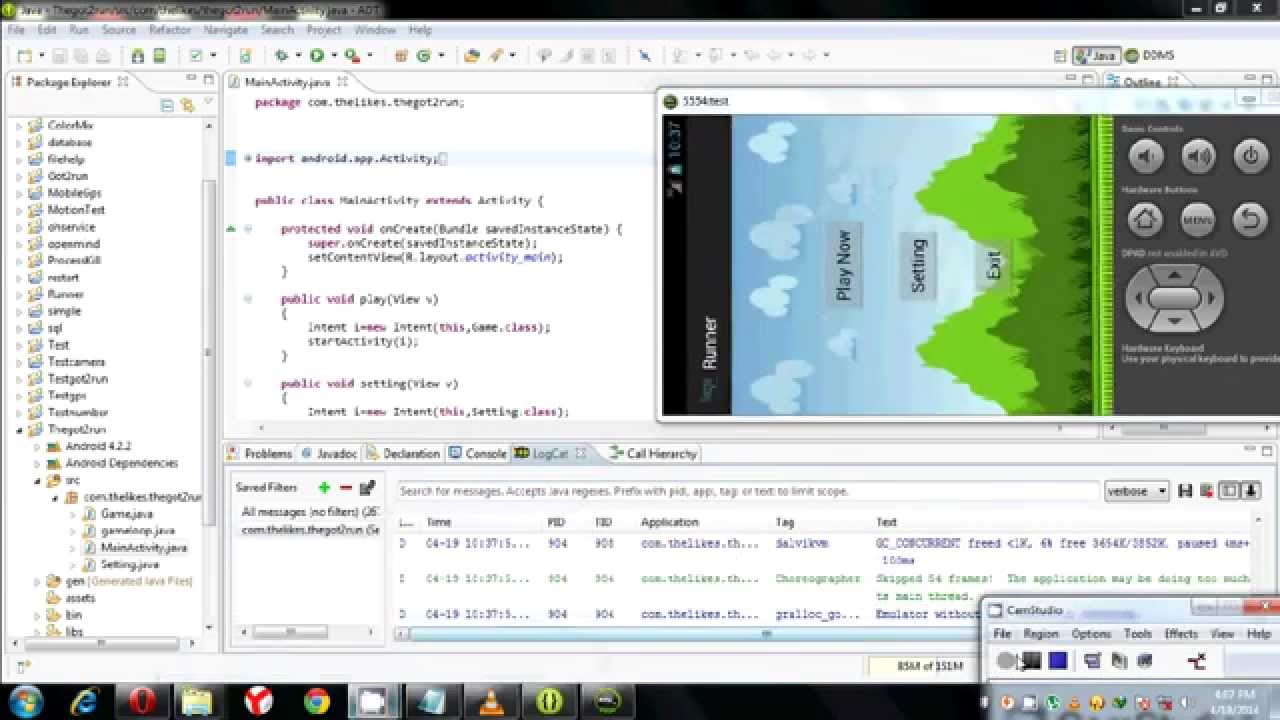Switch to the Call Hierarchy tab

coord(653,453)
